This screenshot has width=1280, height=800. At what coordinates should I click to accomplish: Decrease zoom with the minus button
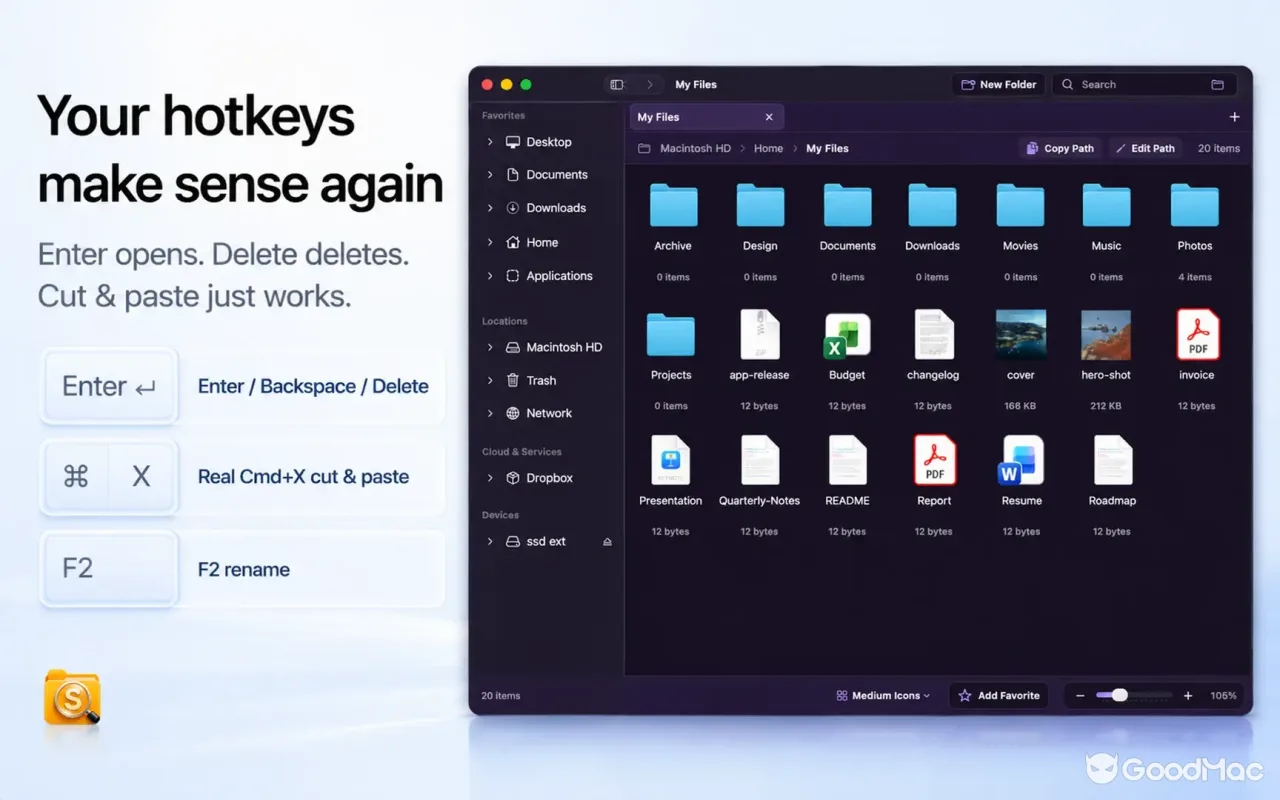click(1080, 696)
